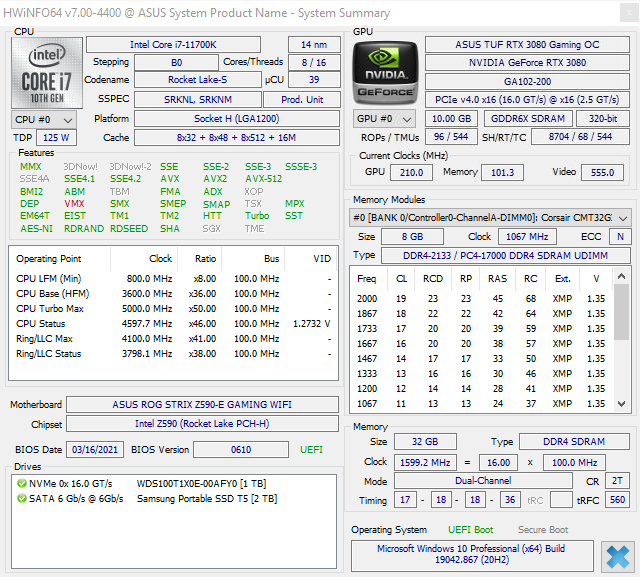The width and height of the screenshot is (640, 577).
Task: Click the CPU Base (HFM) row
Action: pos(173,294)
